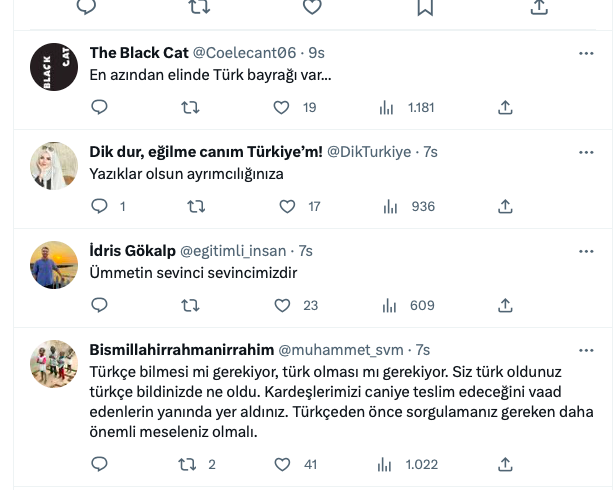Open Bismillahirrahmanirrahim profile avatar
This screenshot has width=614, height=490.
tap(54, 364)
